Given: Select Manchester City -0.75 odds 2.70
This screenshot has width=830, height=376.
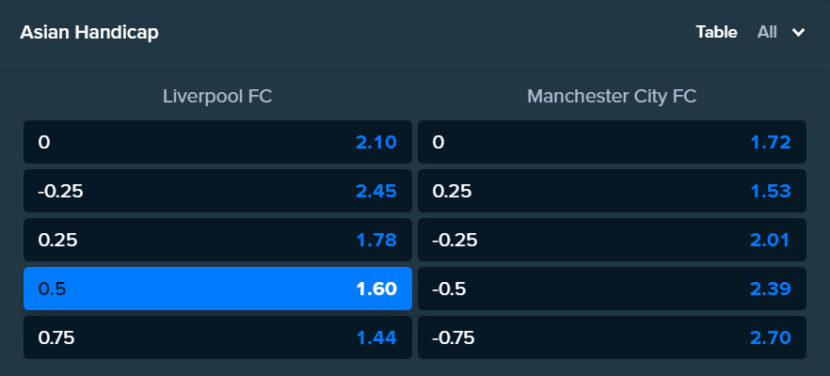Looking at the screenshot, I should point(612,337).
